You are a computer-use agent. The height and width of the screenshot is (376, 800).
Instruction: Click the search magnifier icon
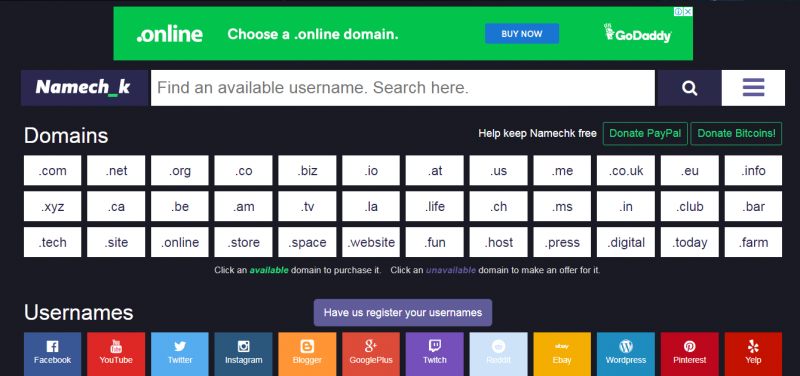pos(689,88)
